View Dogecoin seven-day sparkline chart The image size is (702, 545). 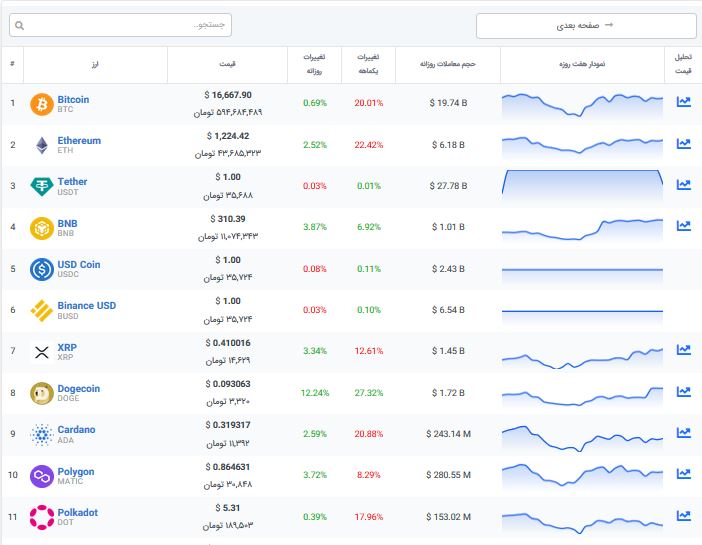(582, 397)
